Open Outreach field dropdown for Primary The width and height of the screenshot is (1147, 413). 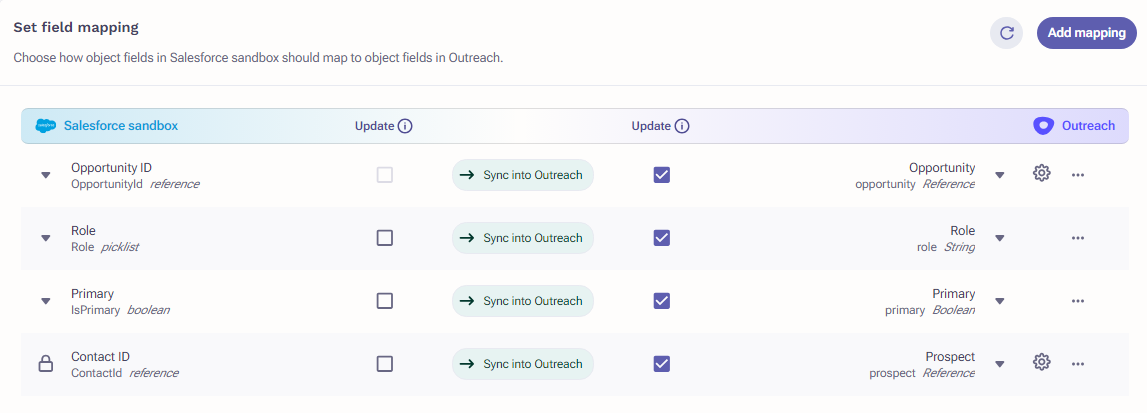(x=1000, y=301)
